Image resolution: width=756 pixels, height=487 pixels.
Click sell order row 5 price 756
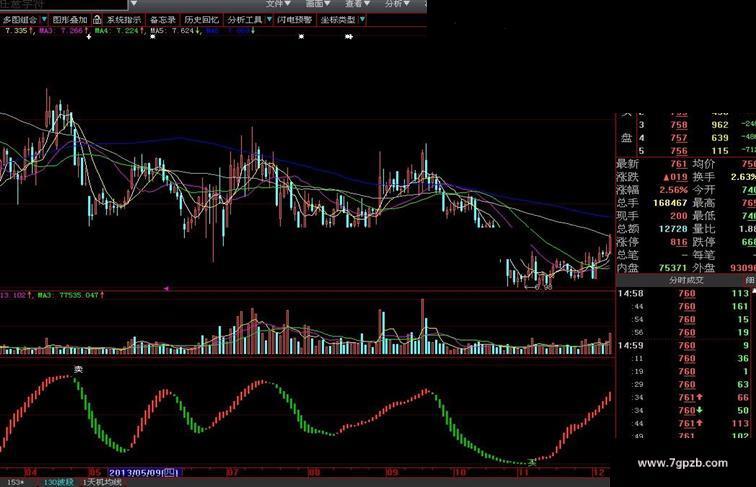[x=679, y=151]
